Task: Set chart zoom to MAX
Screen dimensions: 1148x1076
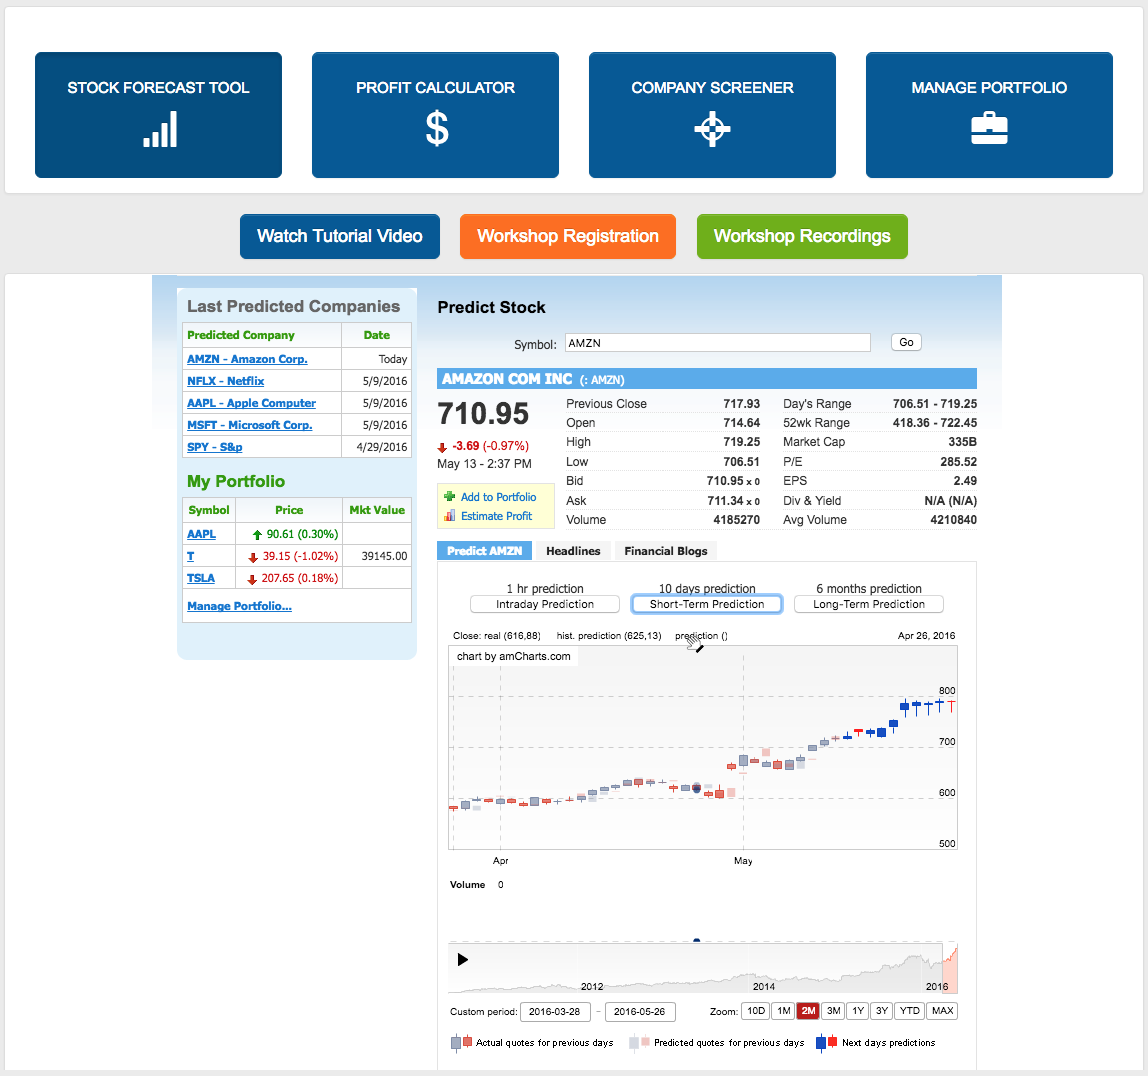Action: (942, 1011)
